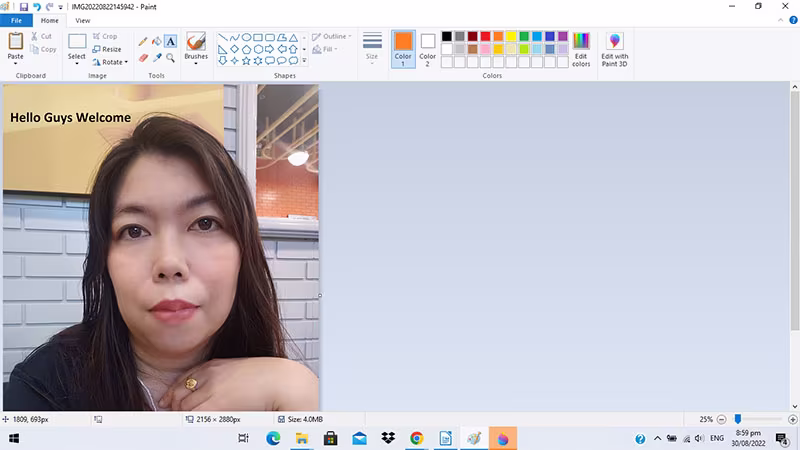Screen dimensions: 800x450
Task: Pick the purple color swatch
Action: point(563,36)
